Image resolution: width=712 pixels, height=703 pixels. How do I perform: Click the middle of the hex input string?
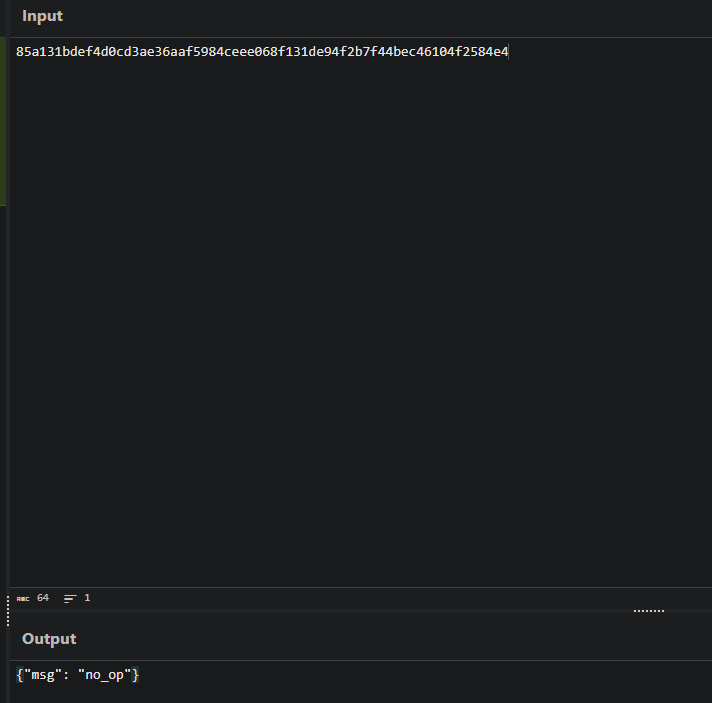[x=262, y=51]
